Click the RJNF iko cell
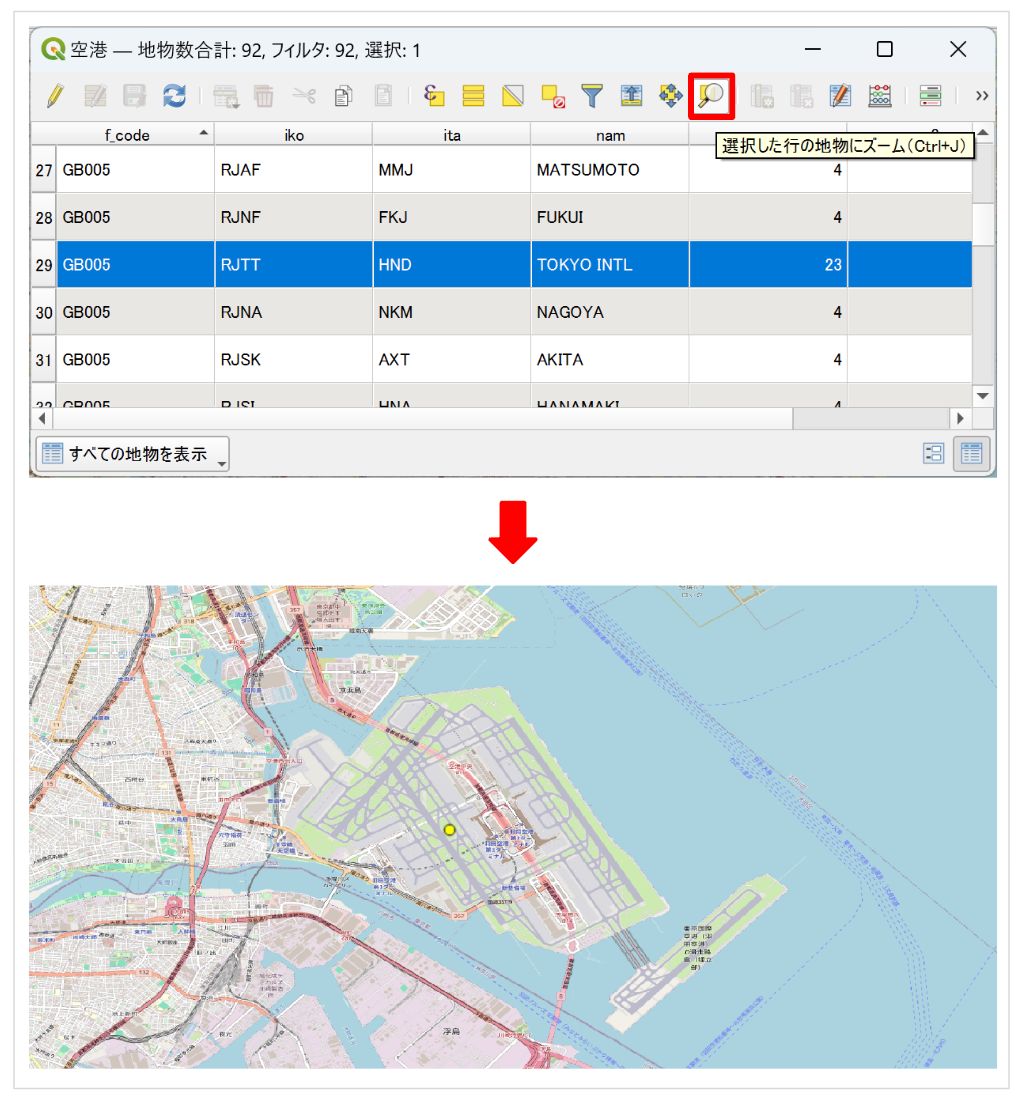 pos(294,217)
